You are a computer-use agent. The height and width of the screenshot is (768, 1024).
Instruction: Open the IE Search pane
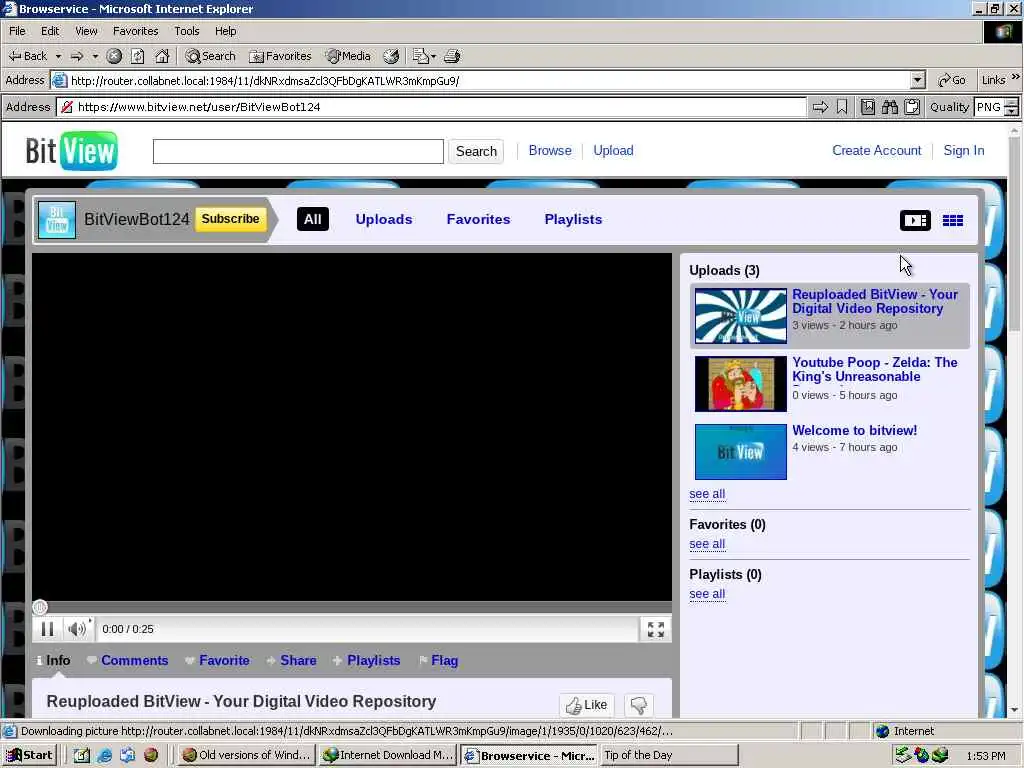point(210,56)
